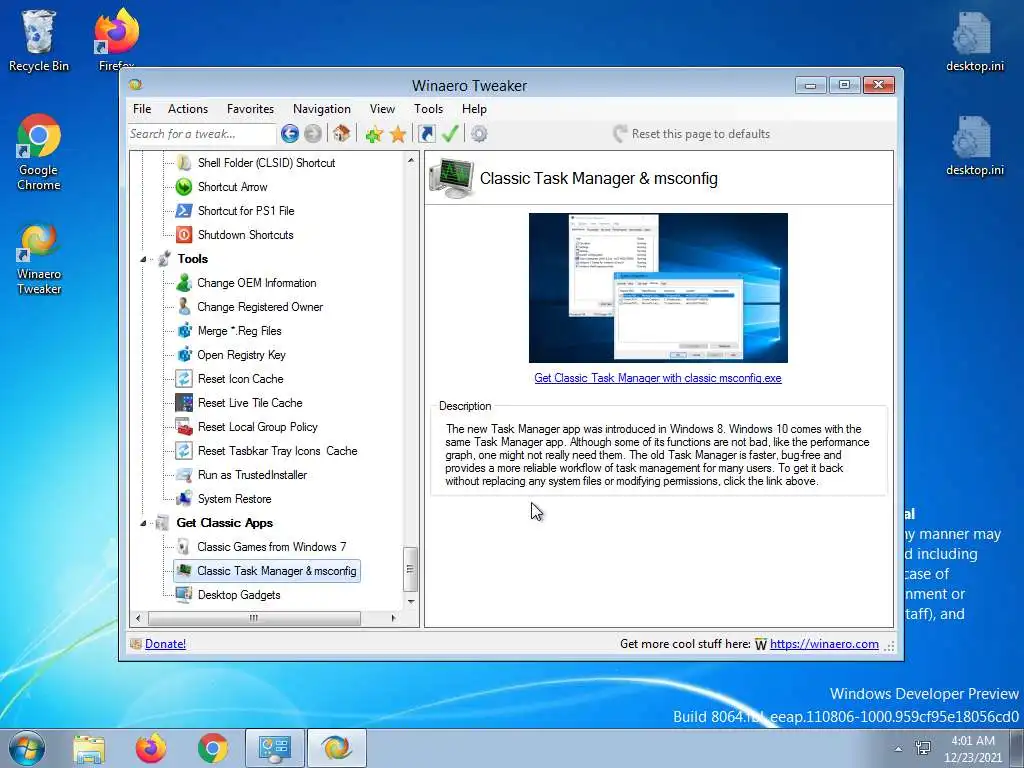Click the red Shutdown Shortcuts icon
This screenshot has height=768, width=1024.
click(184, 235)
